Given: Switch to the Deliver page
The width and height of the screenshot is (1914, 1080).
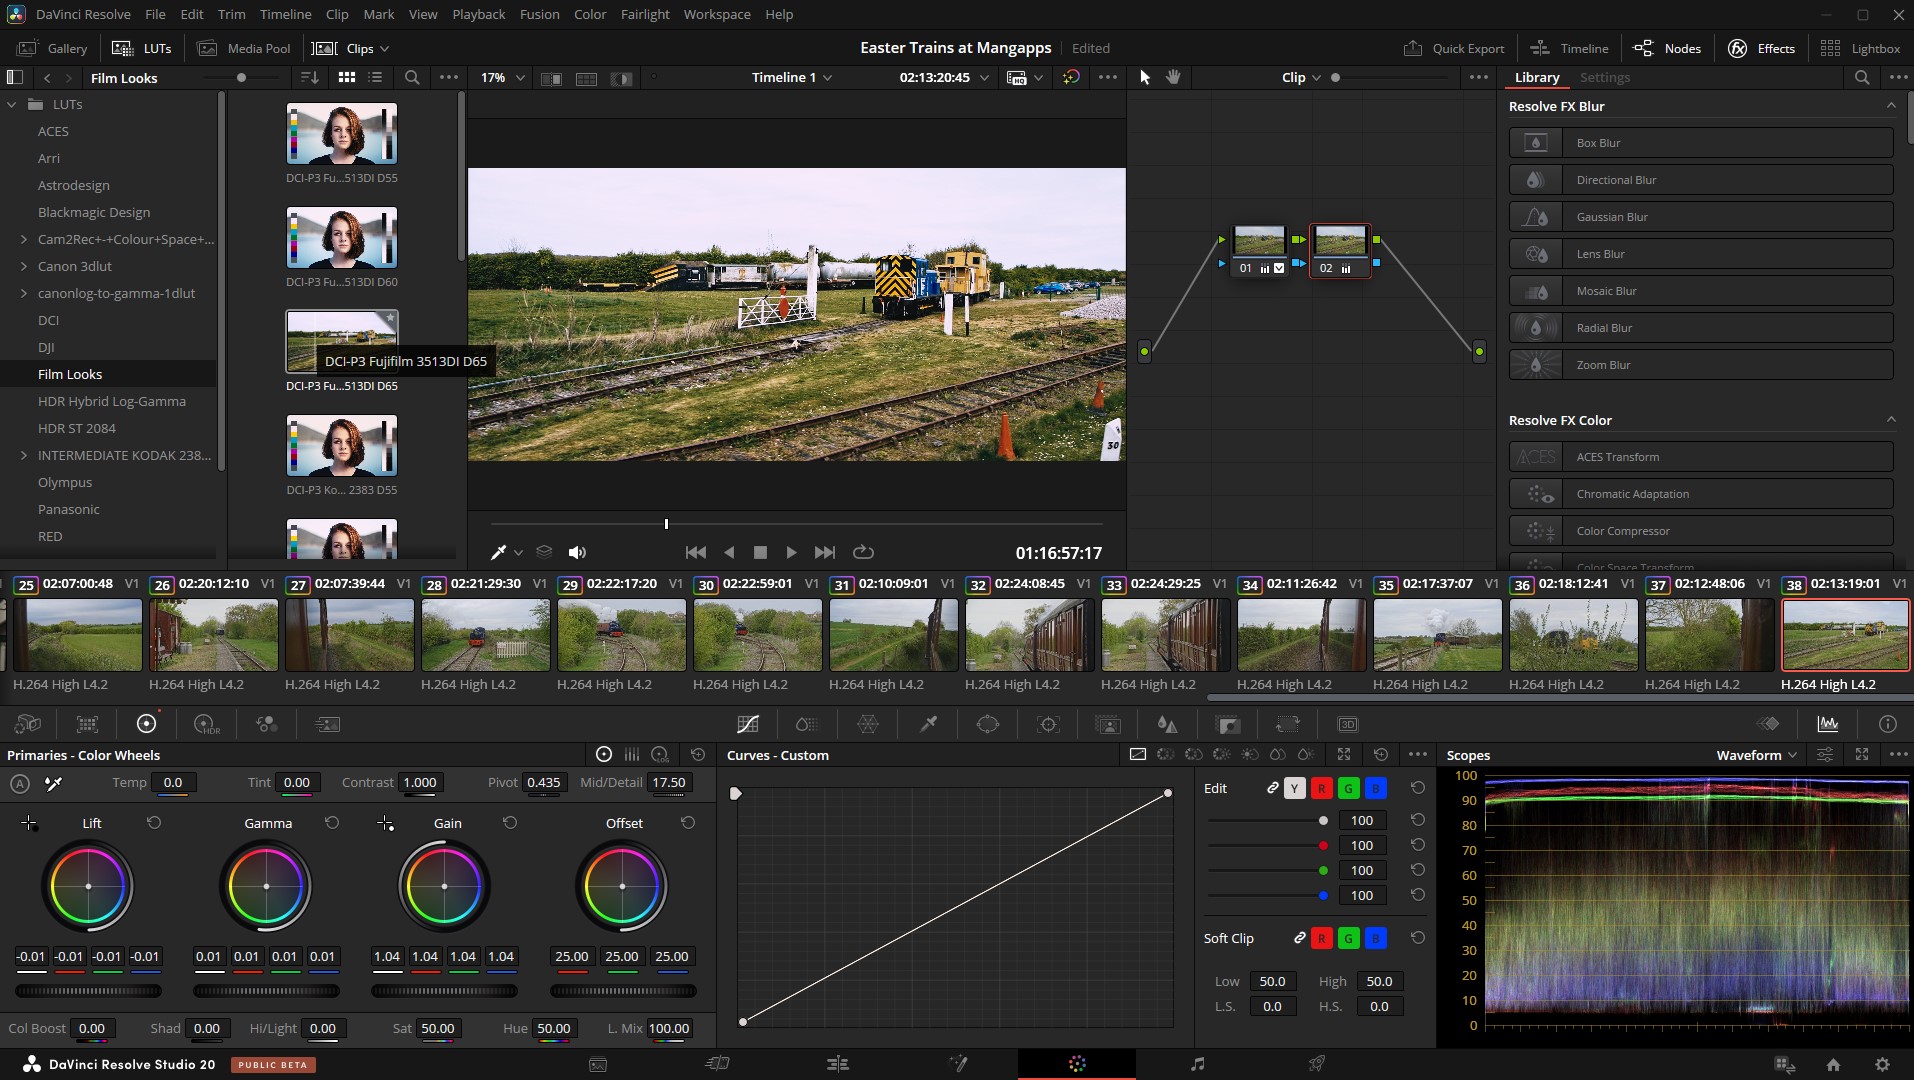Looking at the screenshot, I should [x=1317, y=1064].
